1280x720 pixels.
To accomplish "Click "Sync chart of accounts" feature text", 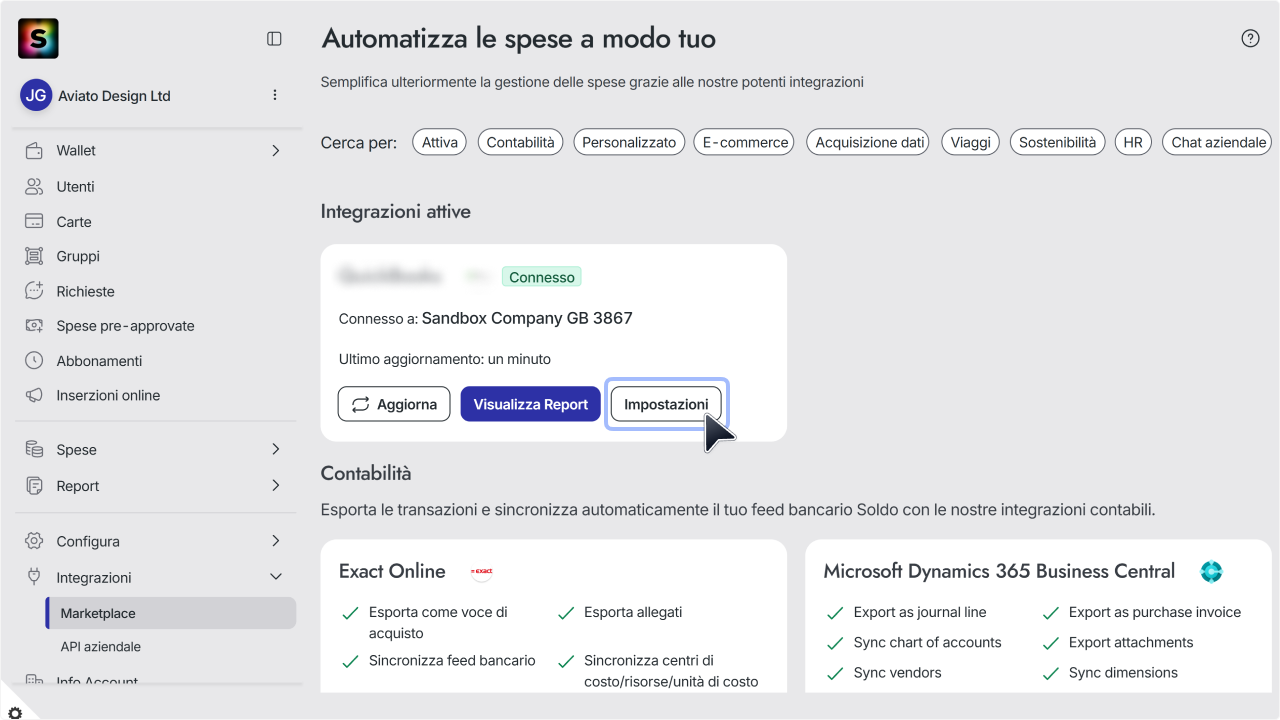I will 927,642.
